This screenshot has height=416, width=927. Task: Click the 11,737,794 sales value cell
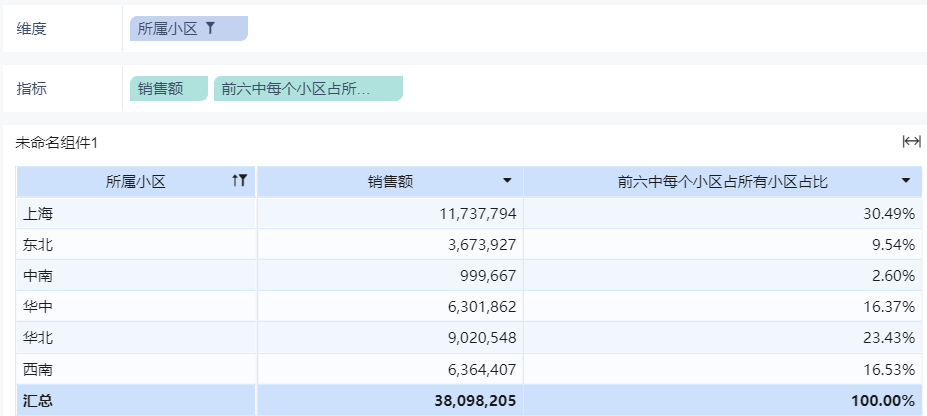[x=477, y=213]
